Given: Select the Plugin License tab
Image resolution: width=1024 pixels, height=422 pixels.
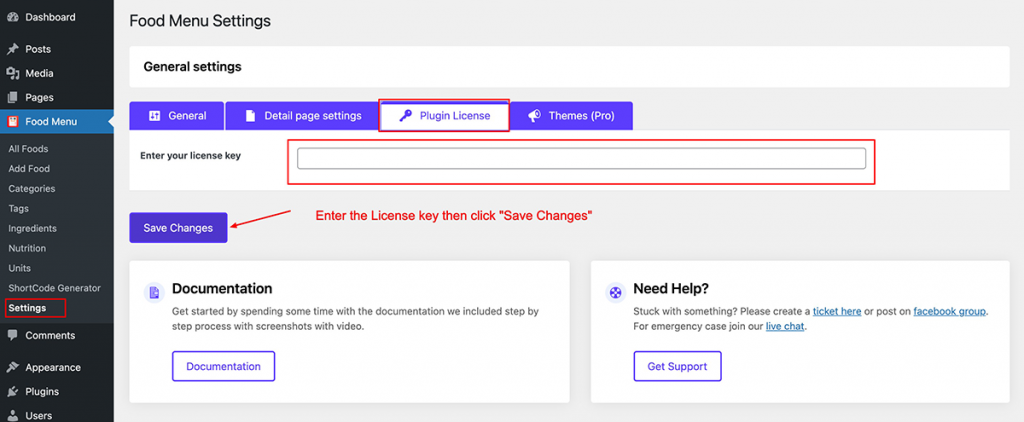Looking at the screenshot, I should click(x=444, y=116).
